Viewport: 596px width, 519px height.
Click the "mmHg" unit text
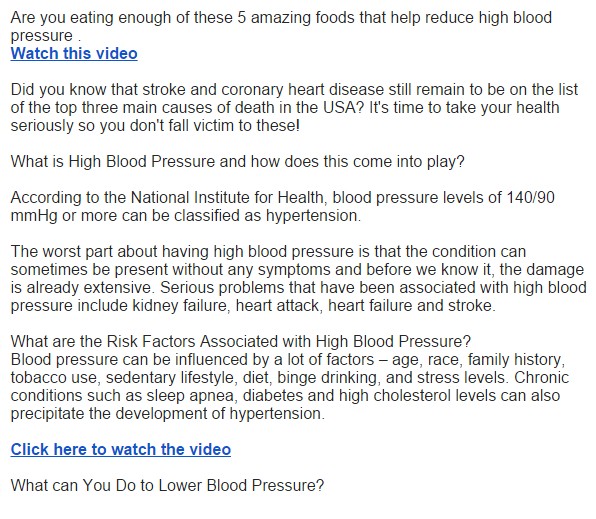(x=34, y=216)
